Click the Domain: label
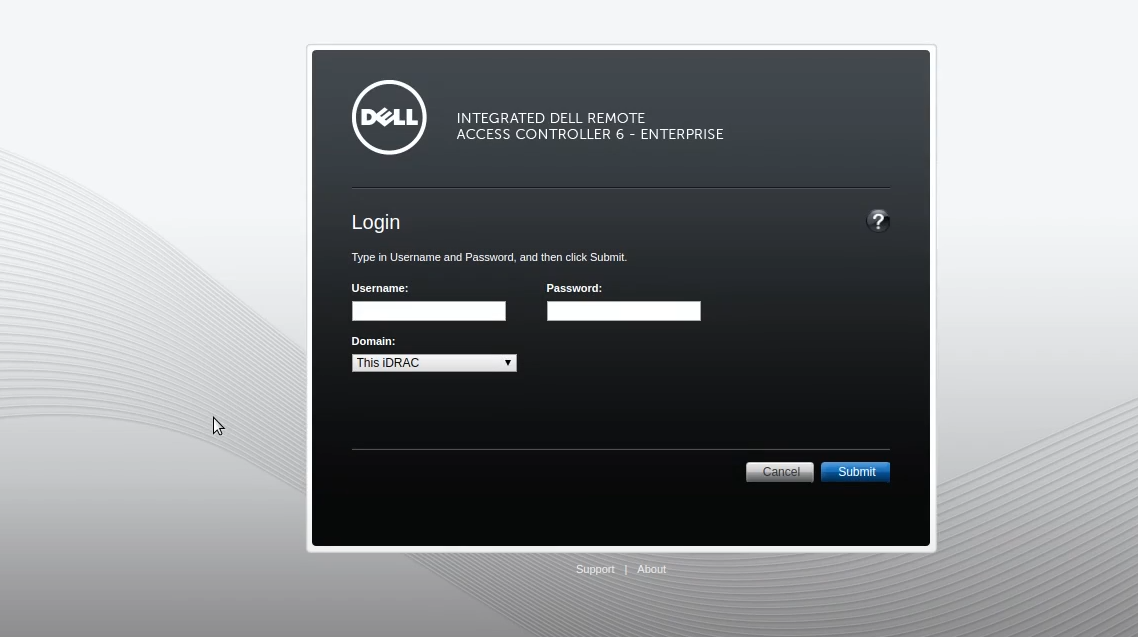This screenshot has width=1138, height=637. (x=373, y=341)
